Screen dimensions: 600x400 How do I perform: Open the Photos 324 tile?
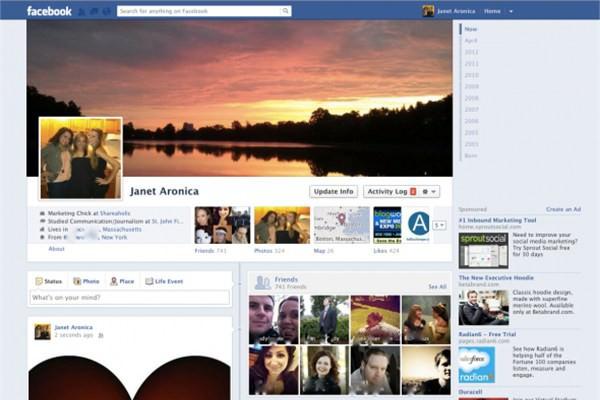point(282,225)
